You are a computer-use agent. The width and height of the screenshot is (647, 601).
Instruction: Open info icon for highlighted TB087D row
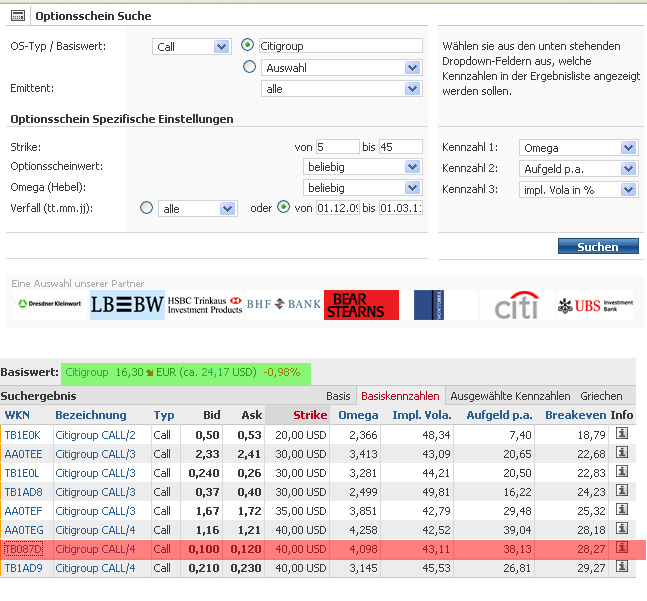point(621,549)
